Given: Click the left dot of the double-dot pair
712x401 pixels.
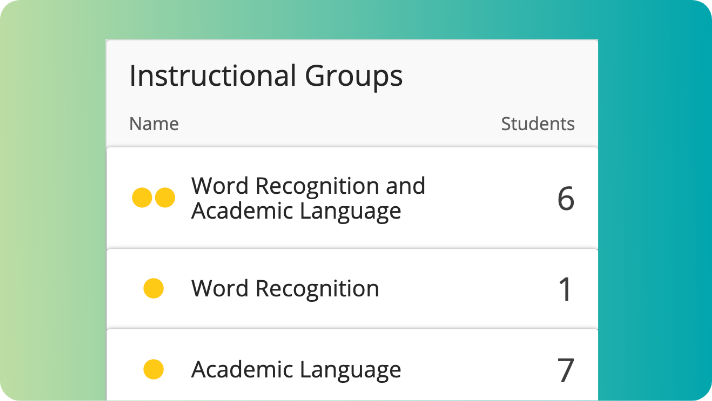Looking at the screenshot, I should point(143,198).
